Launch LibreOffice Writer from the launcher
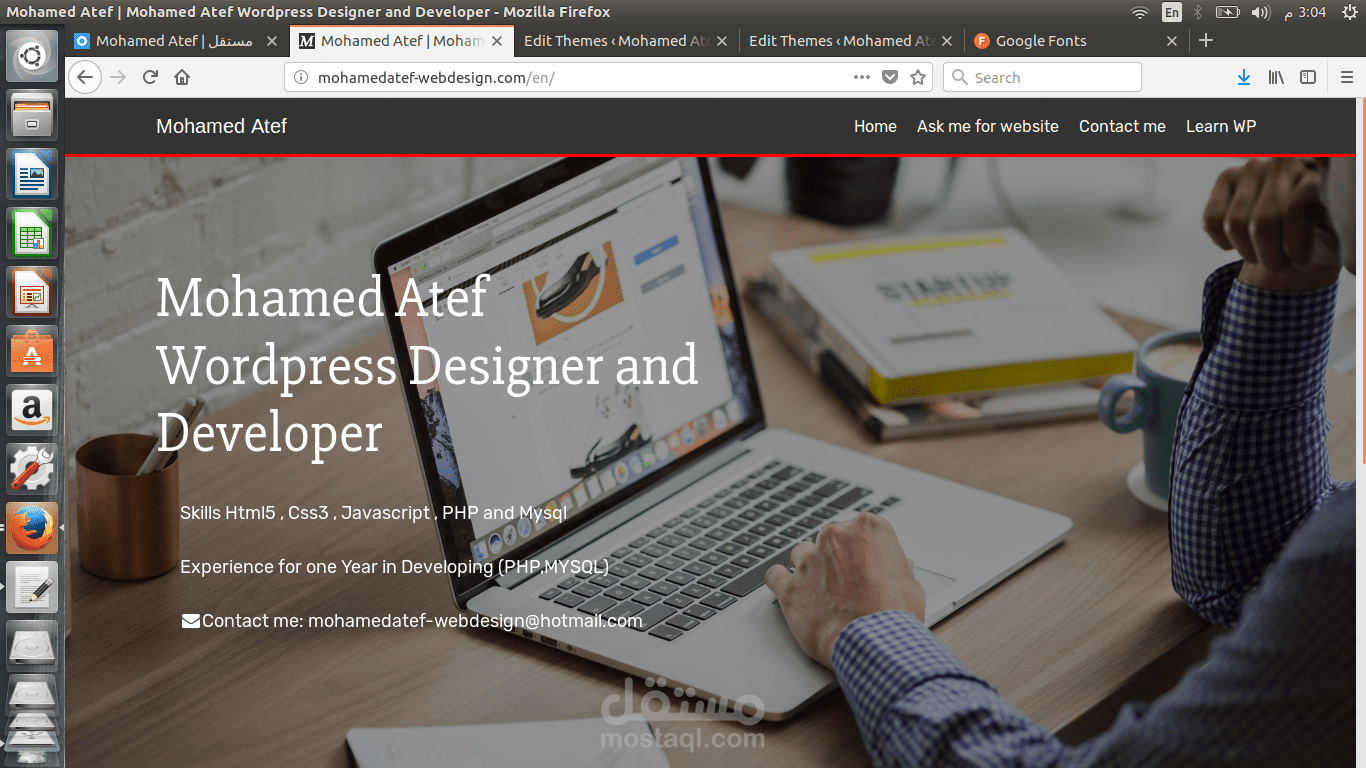Image resolution: width=1366 pixels, height=768 pixels. [32, 175]
